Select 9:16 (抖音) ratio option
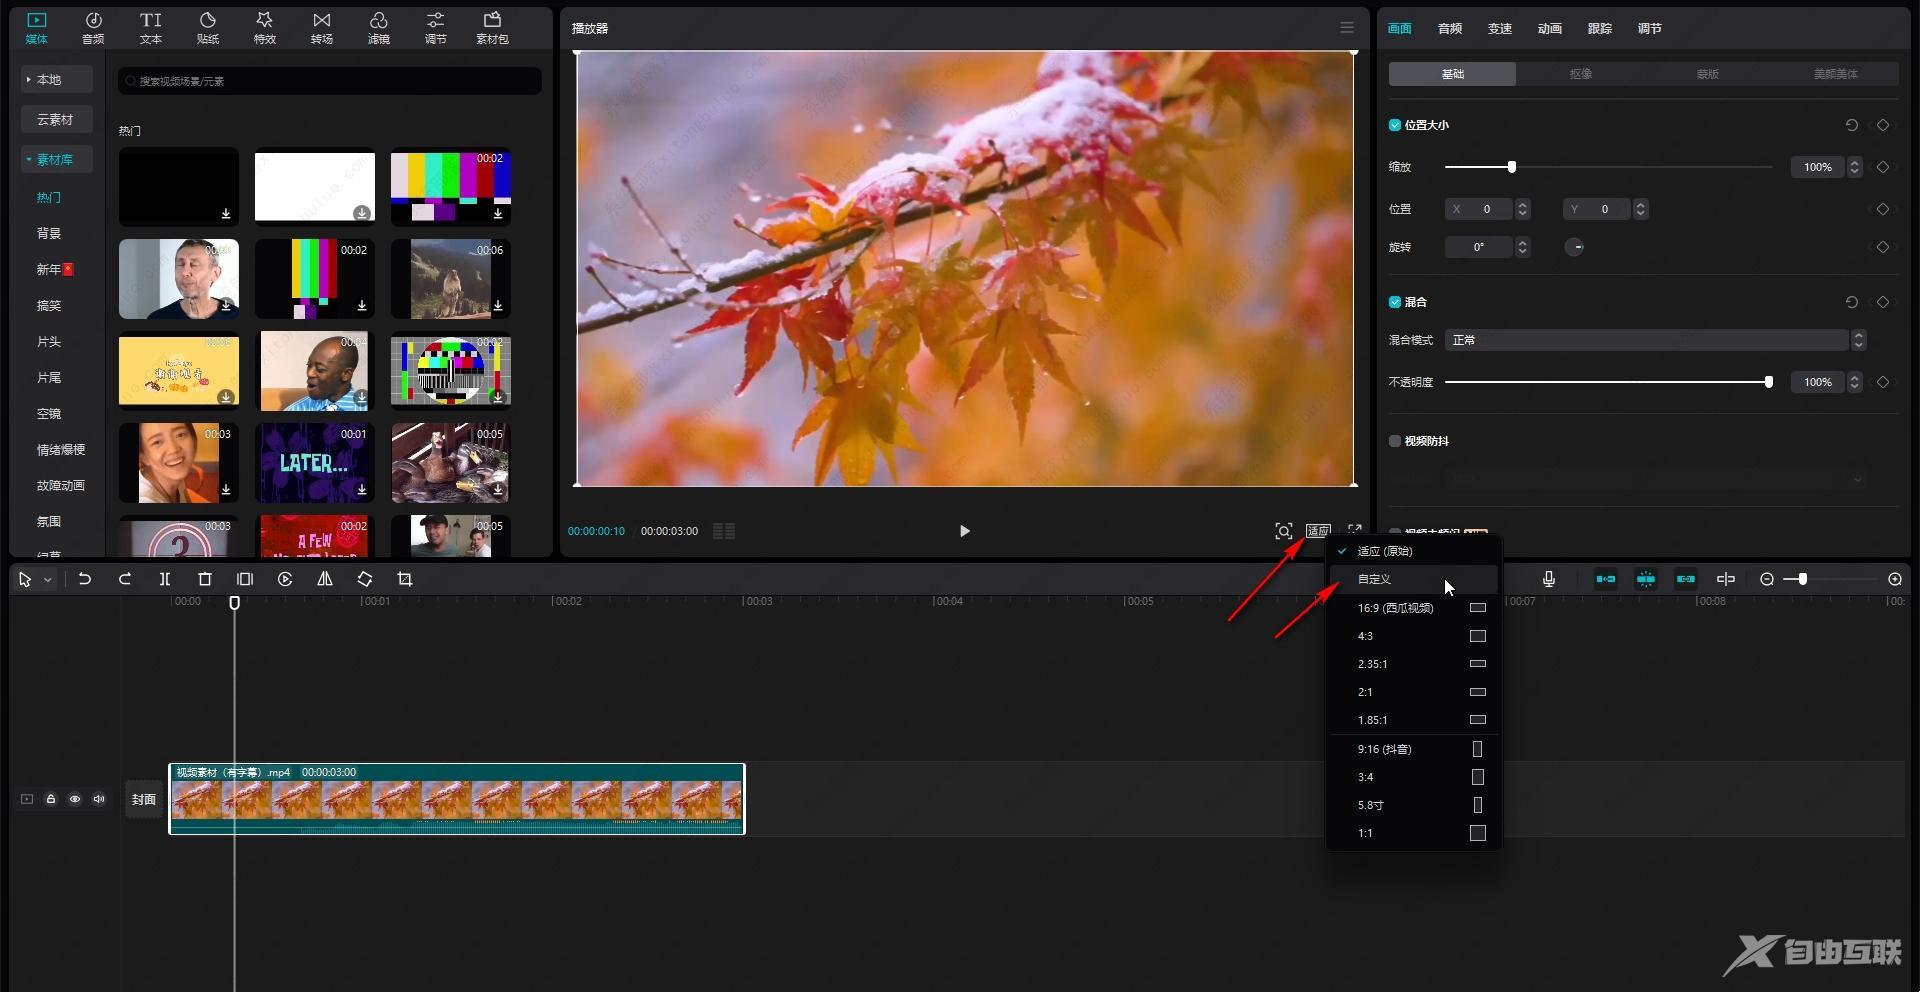The width and height of the screenshot is (1920, 992). (x=1413, y=749)
